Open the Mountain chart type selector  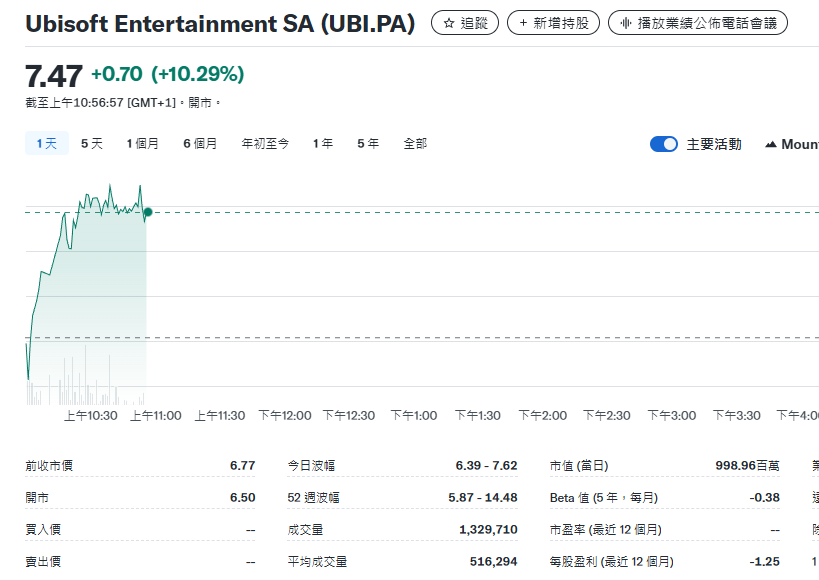click(793, 144)
